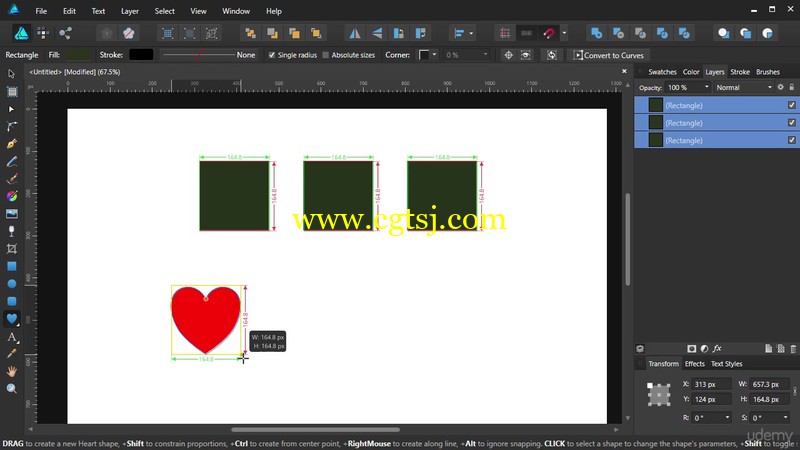The image size is (800, 450).
Task: Switch to the Pixel persona
Action: pos(43,33)
